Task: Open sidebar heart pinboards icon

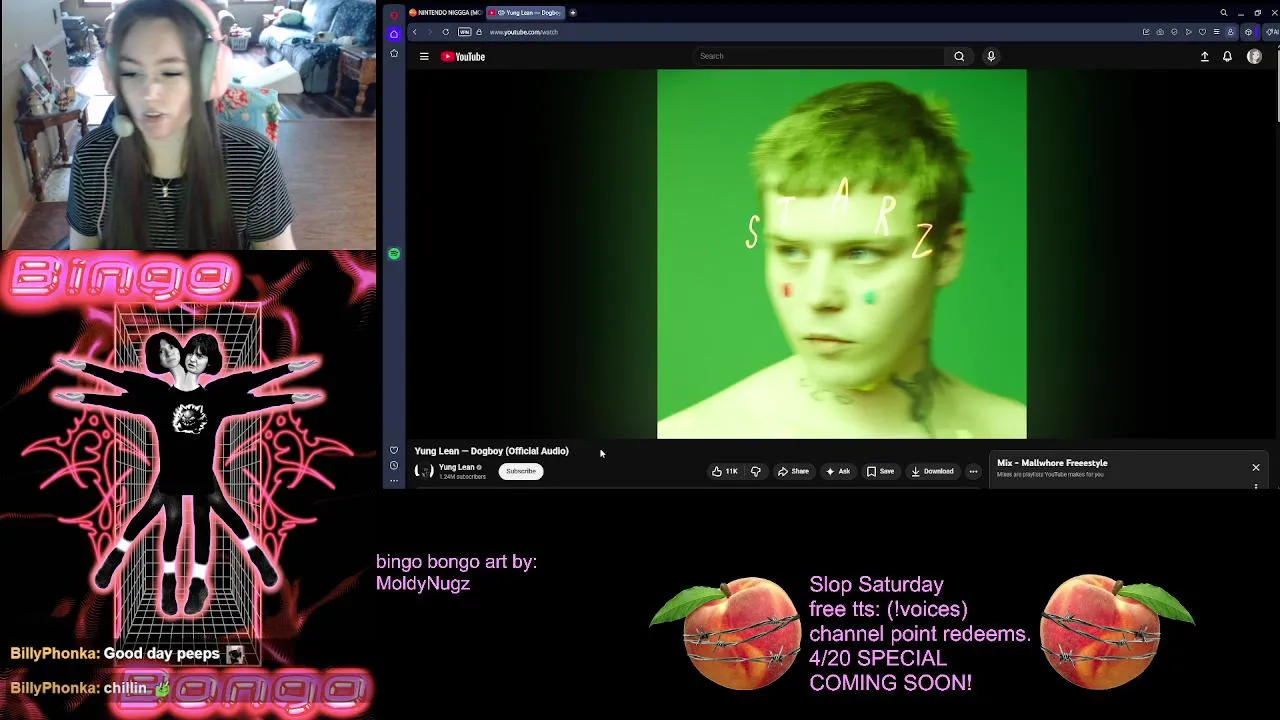Action: point(394,451)
